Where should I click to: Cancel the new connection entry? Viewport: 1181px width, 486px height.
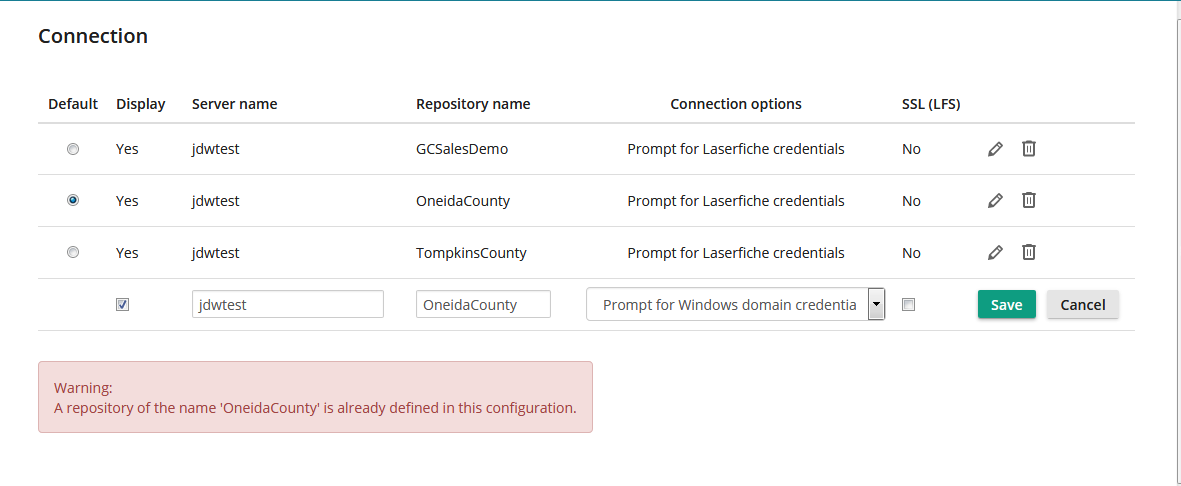click(1083, 304)
